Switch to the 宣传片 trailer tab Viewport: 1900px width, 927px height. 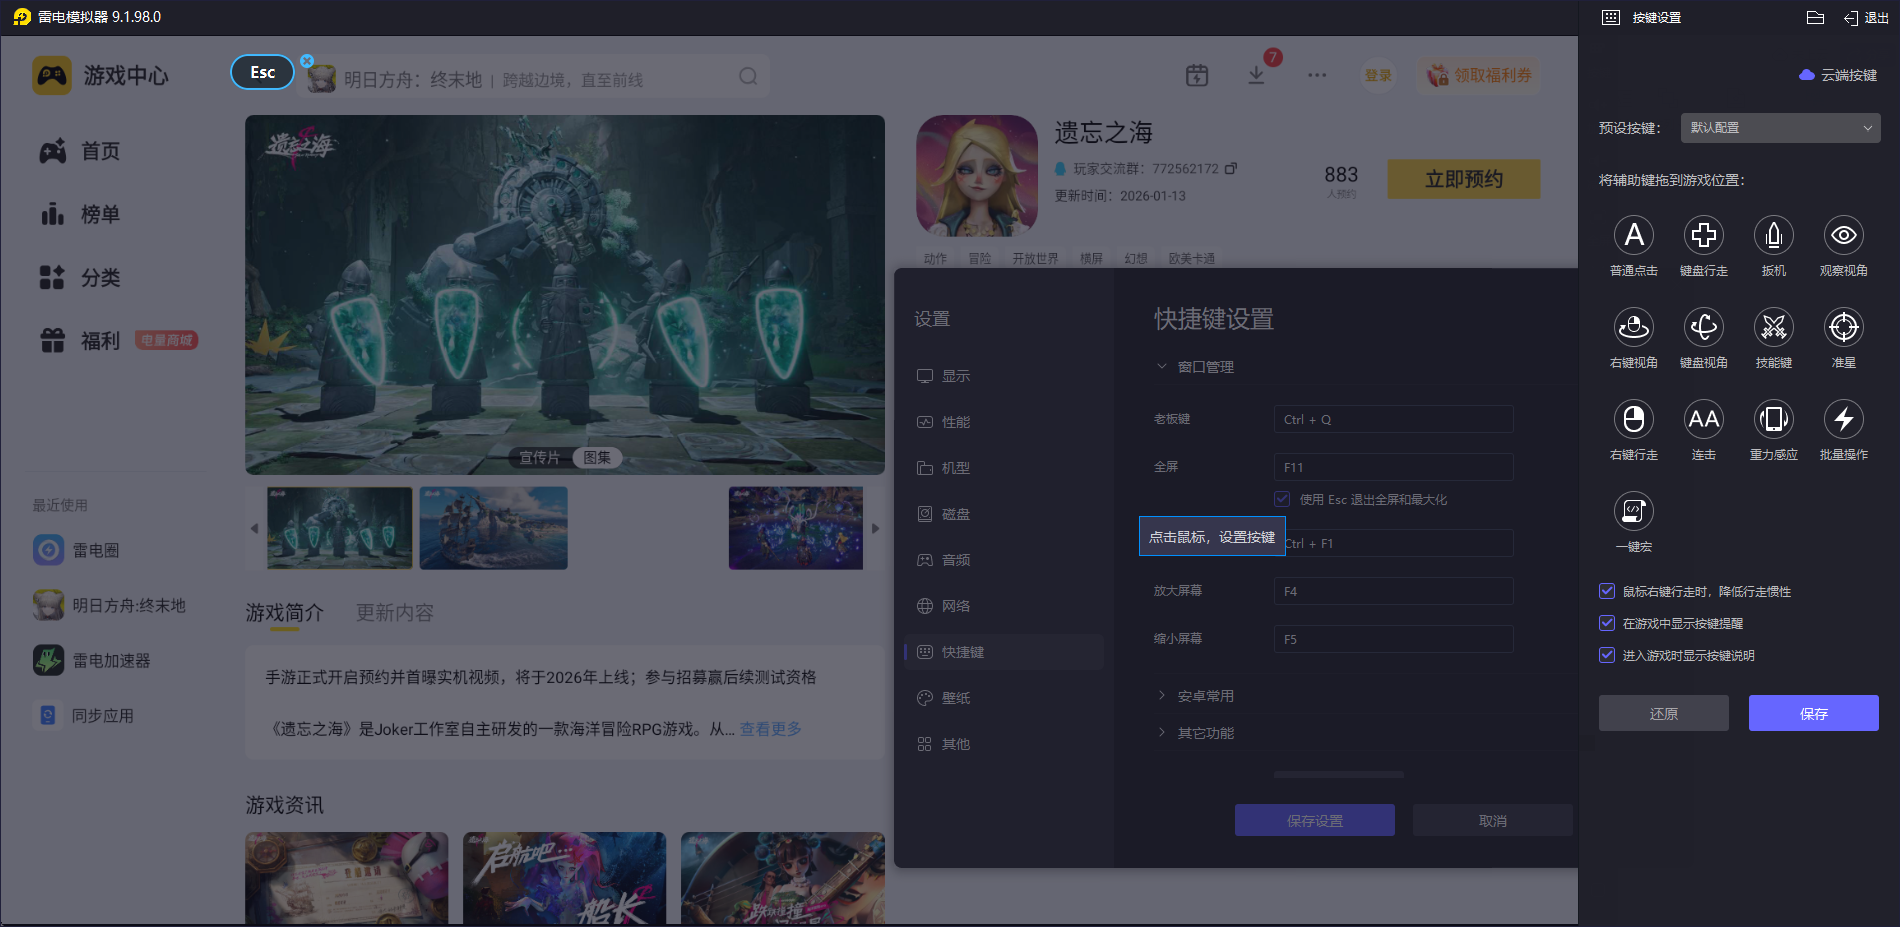click(x=539, y=457)
